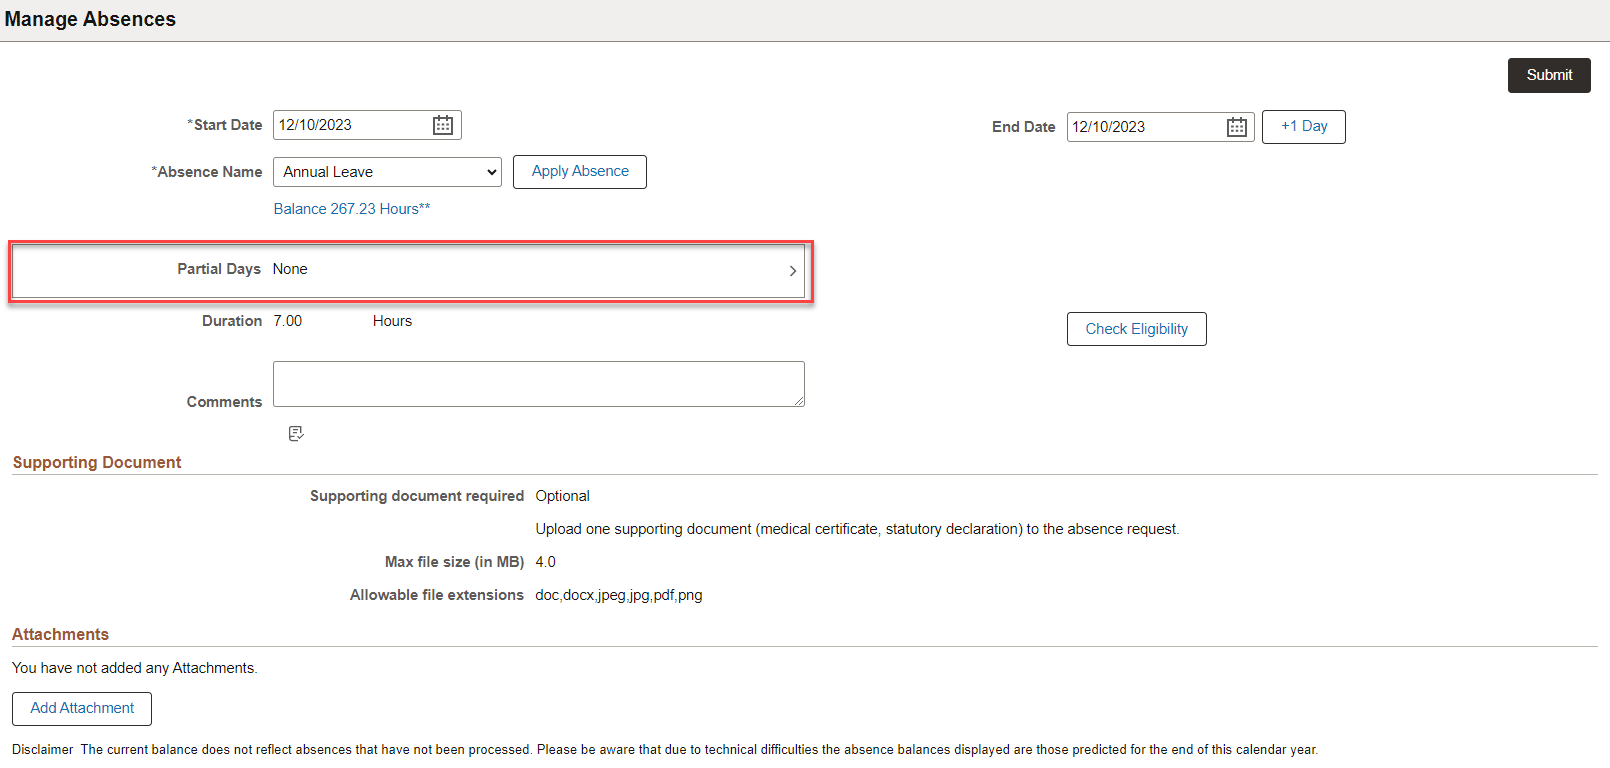Click the Attachments section heading
The width and height of the screenshot is (1610, 768).
(x=60, y=634)
